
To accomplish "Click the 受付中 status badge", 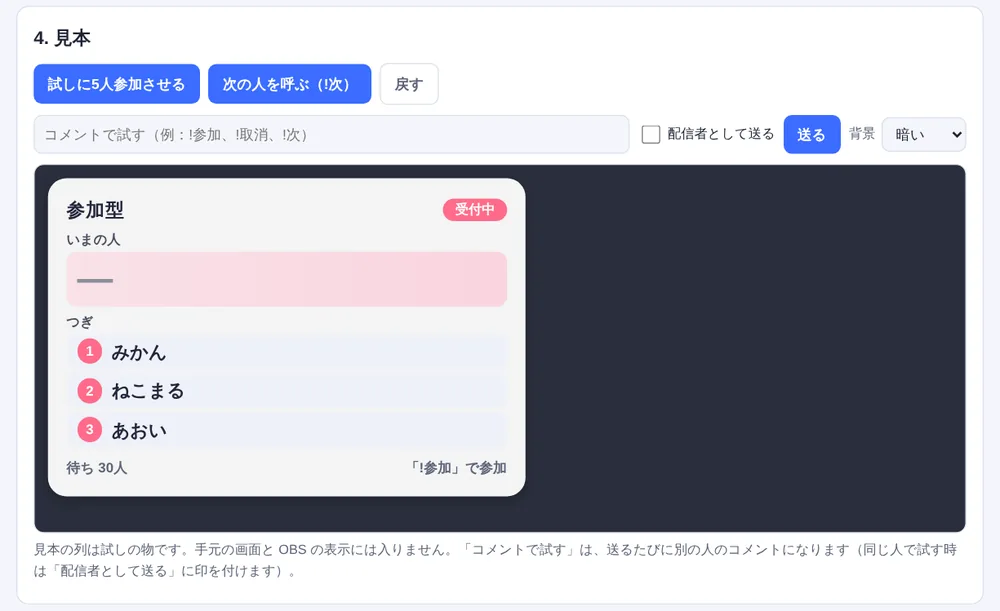I will 474,209.
